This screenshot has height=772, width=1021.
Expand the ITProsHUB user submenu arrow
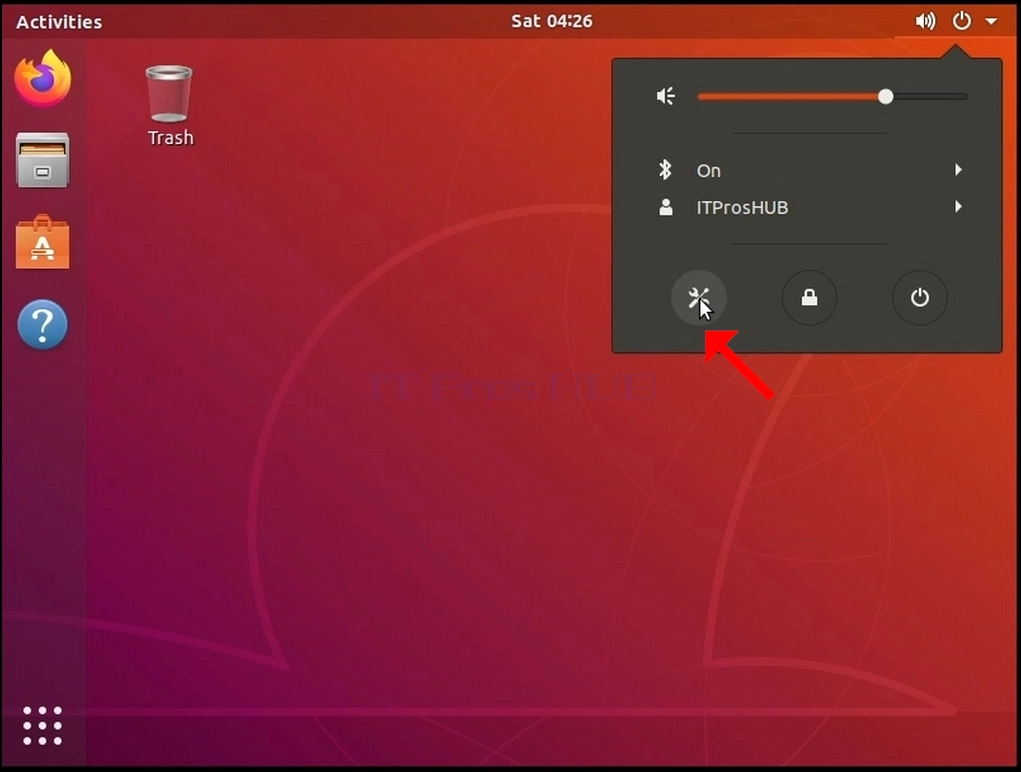[958, 207]
